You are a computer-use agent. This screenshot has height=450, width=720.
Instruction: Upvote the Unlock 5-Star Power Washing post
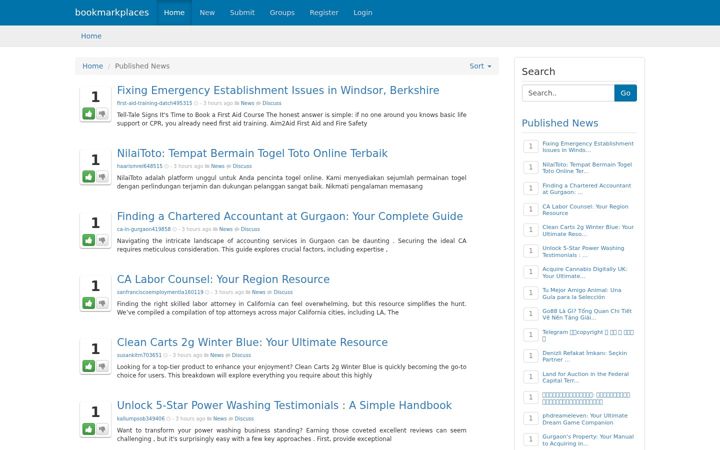(x=89, y=429)
